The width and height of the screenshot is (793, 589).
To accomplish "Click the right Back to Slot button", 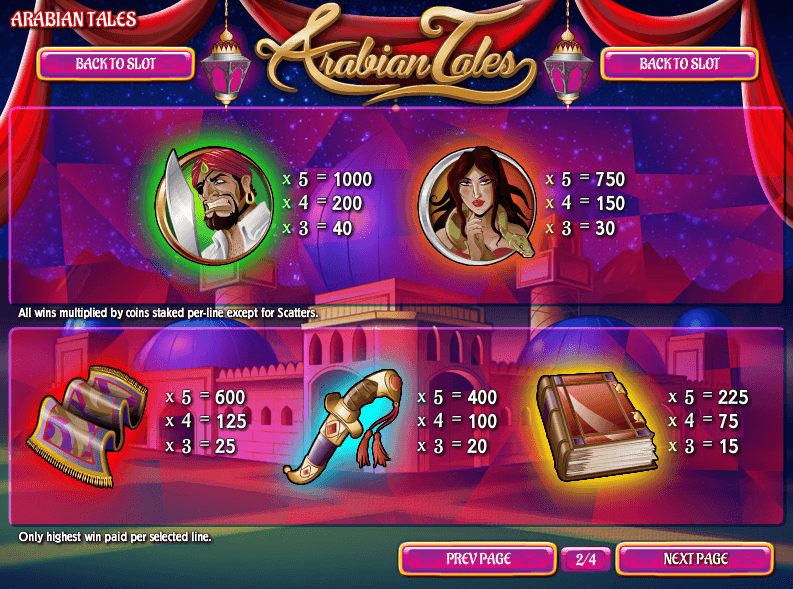I will tap(679, 64).
